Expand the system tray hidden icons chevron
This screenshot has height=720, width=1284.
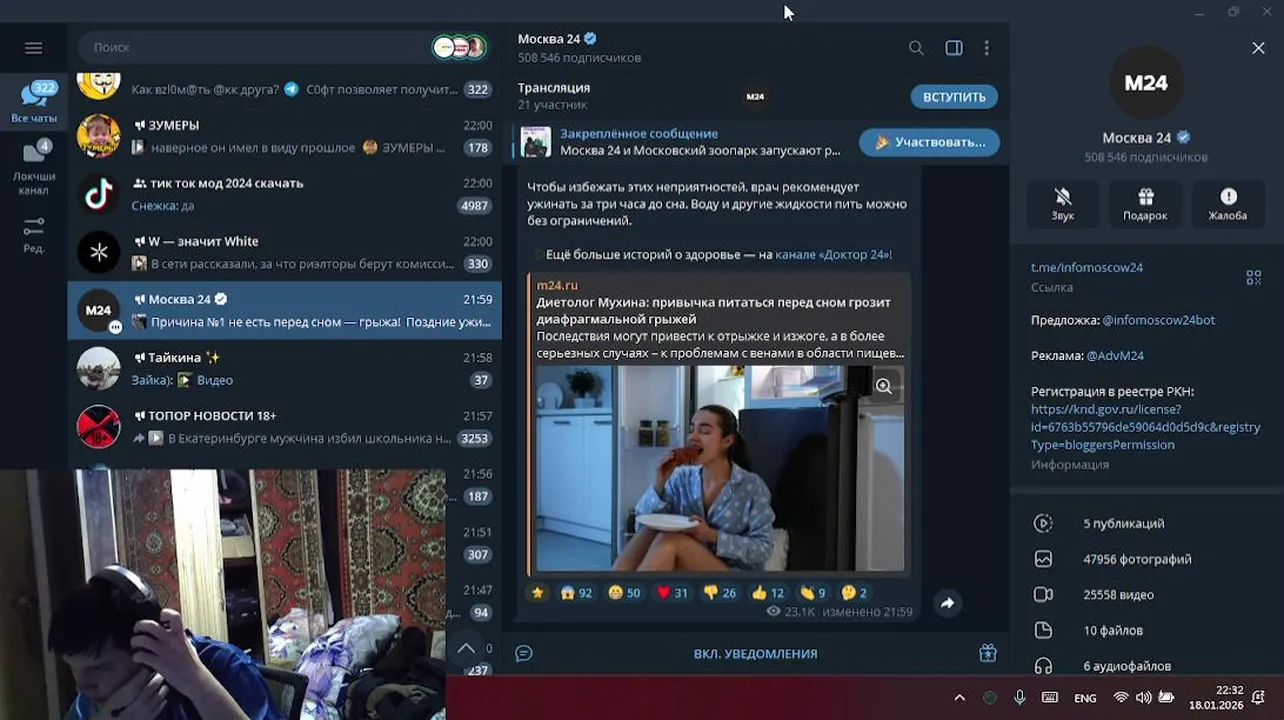959,698
